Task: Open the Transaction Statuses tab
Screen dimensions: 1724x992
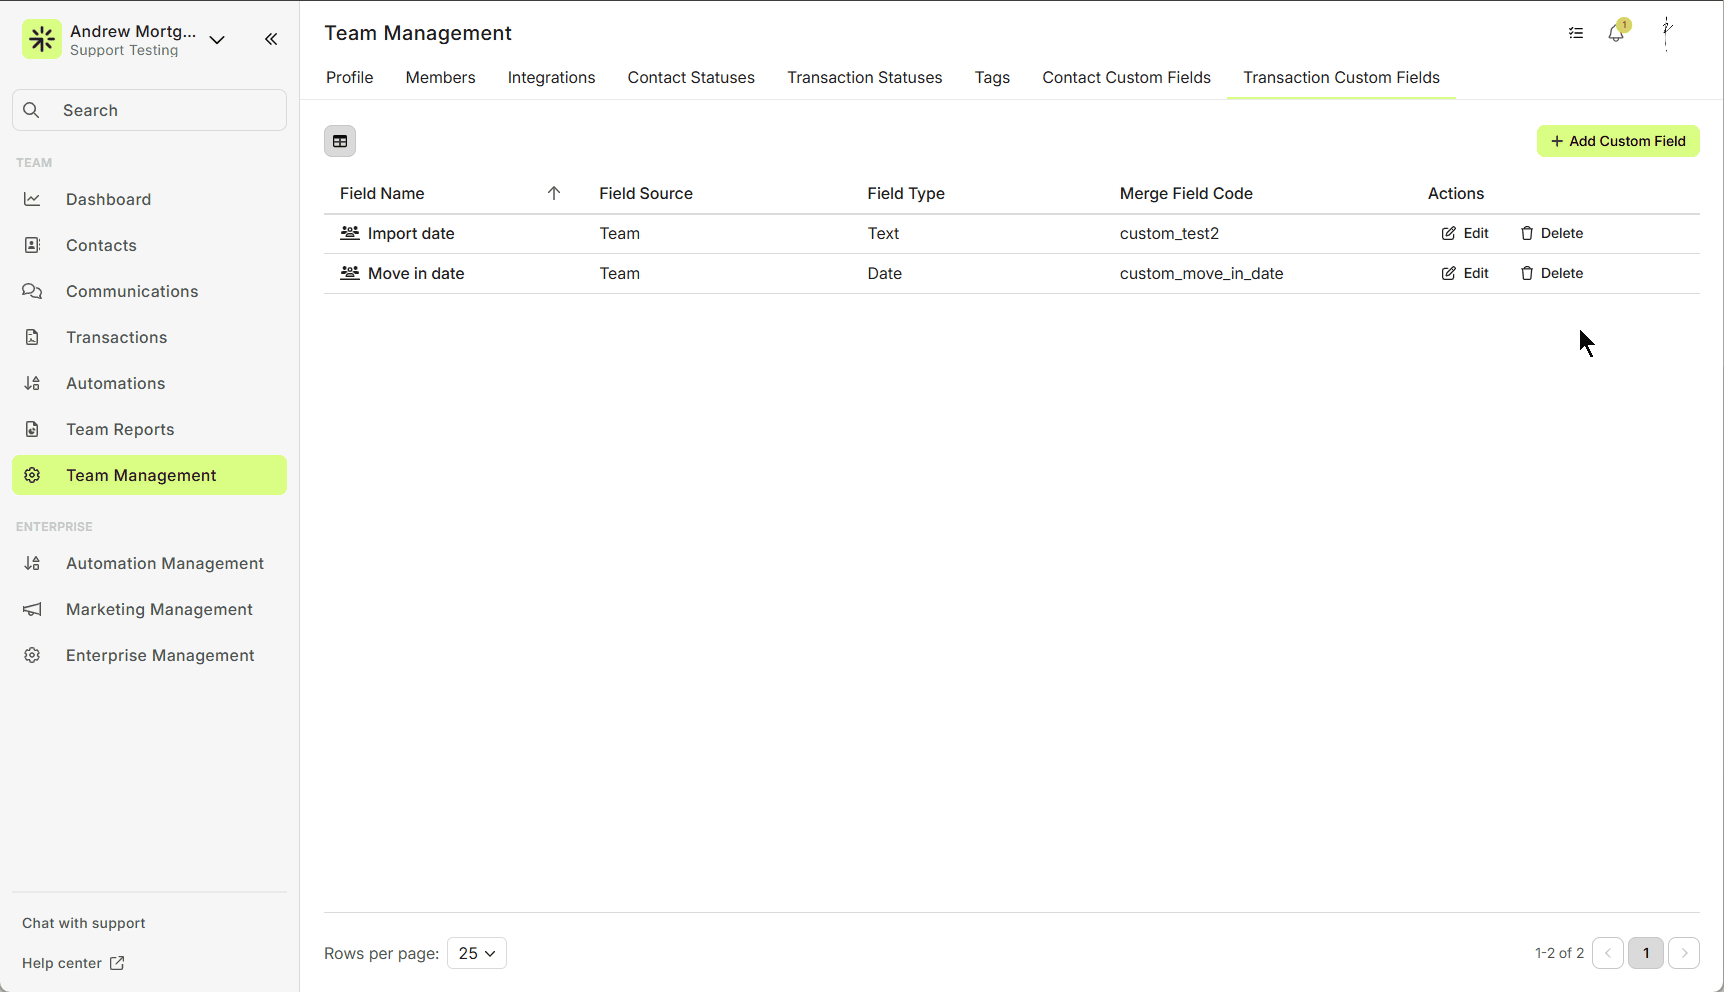Action: 864,78
